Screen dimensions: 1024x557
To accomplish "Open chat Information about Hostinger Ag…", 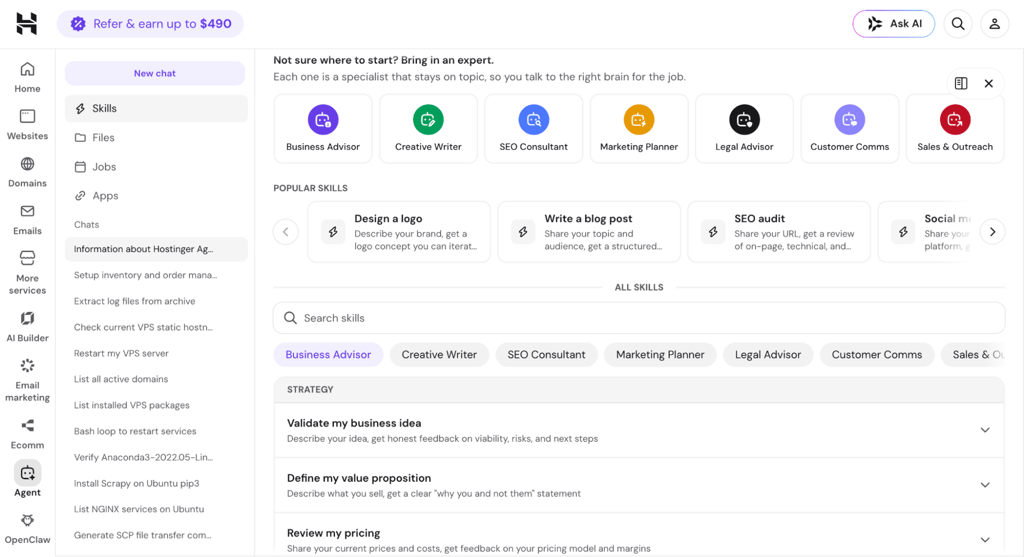I will tap(156, 249).
